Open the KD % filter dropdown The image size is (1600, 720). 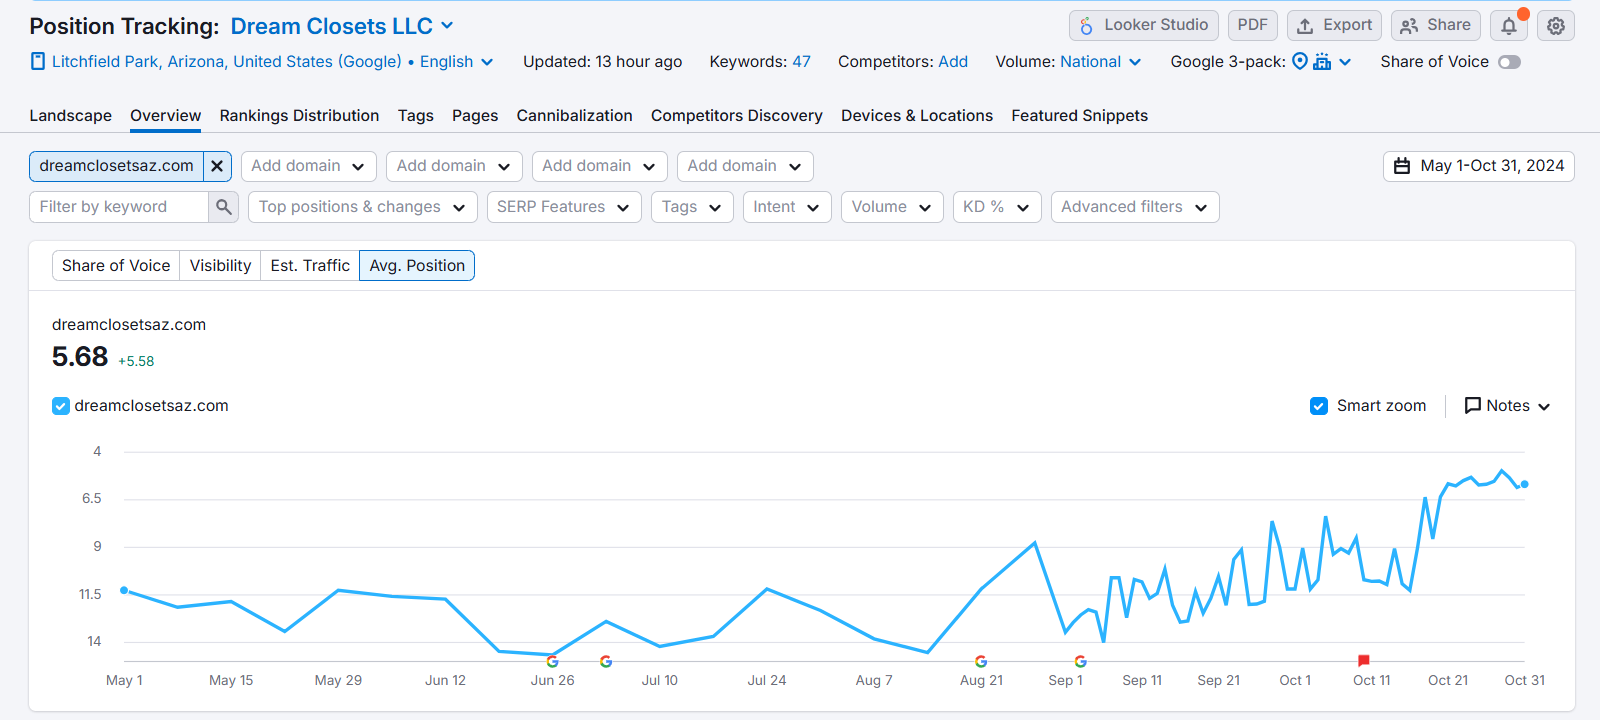coord(997,207)
